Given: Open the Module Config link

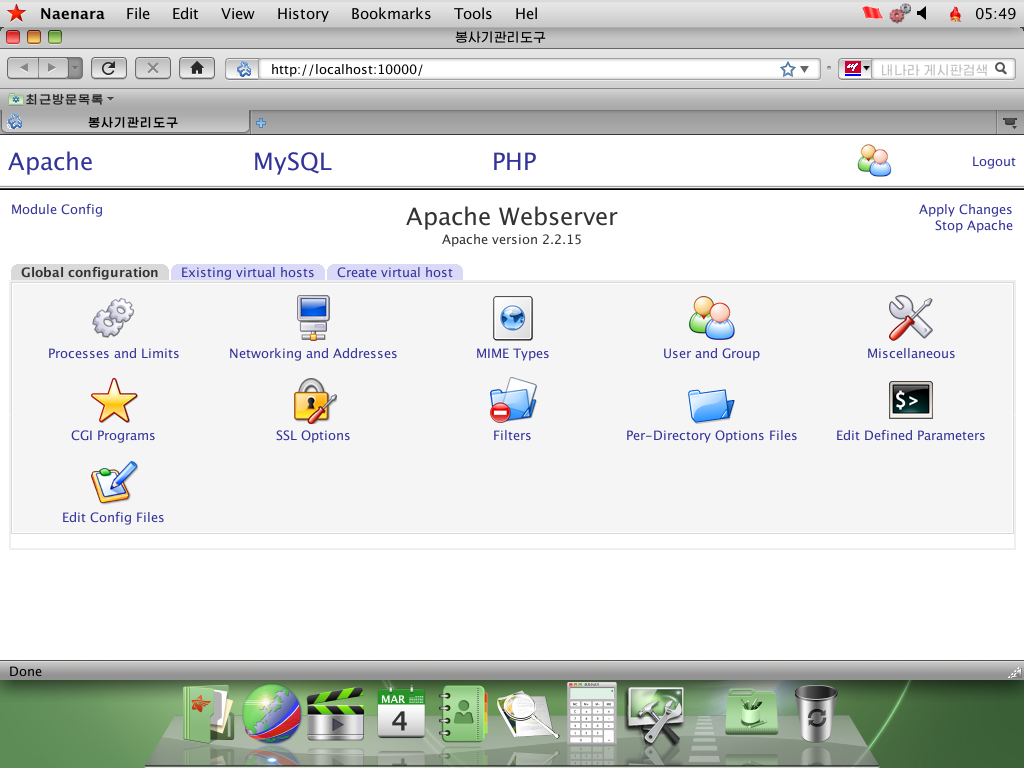Looking at the screenshot, I should point(57,210).
